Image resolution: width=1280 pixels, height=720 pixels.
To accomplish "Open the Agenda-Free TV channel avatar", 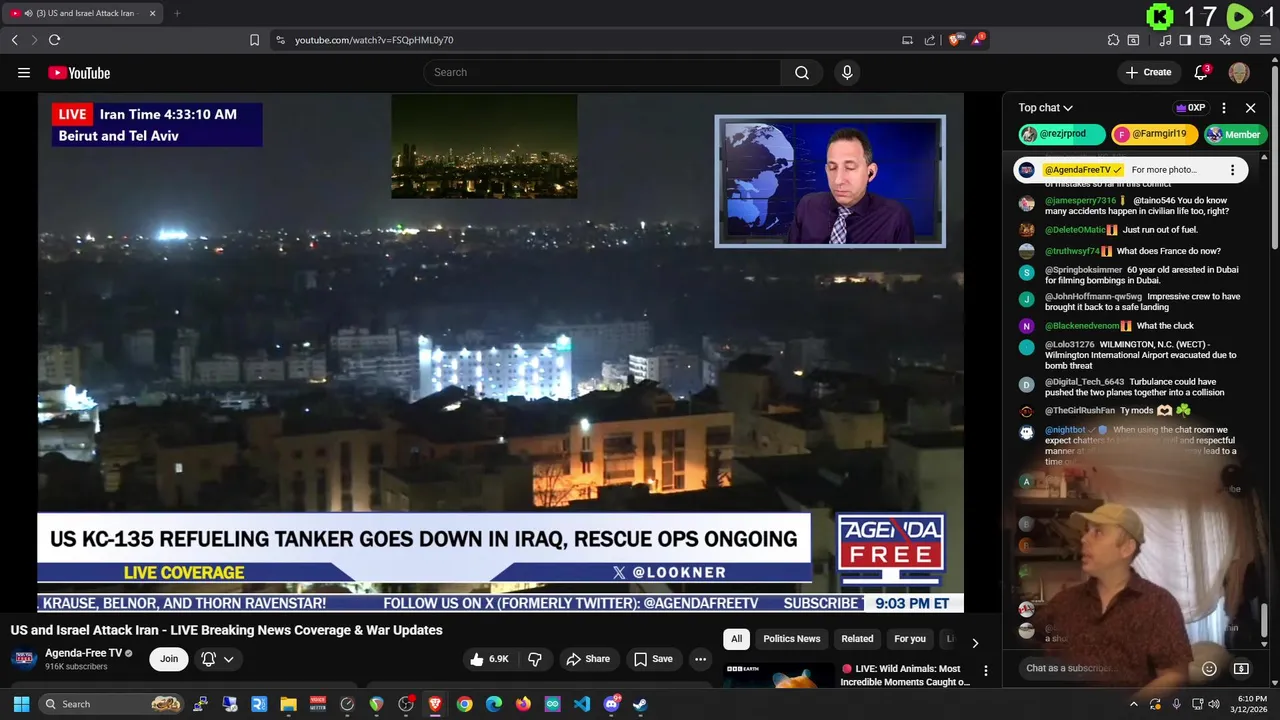I will coord(25,659).
